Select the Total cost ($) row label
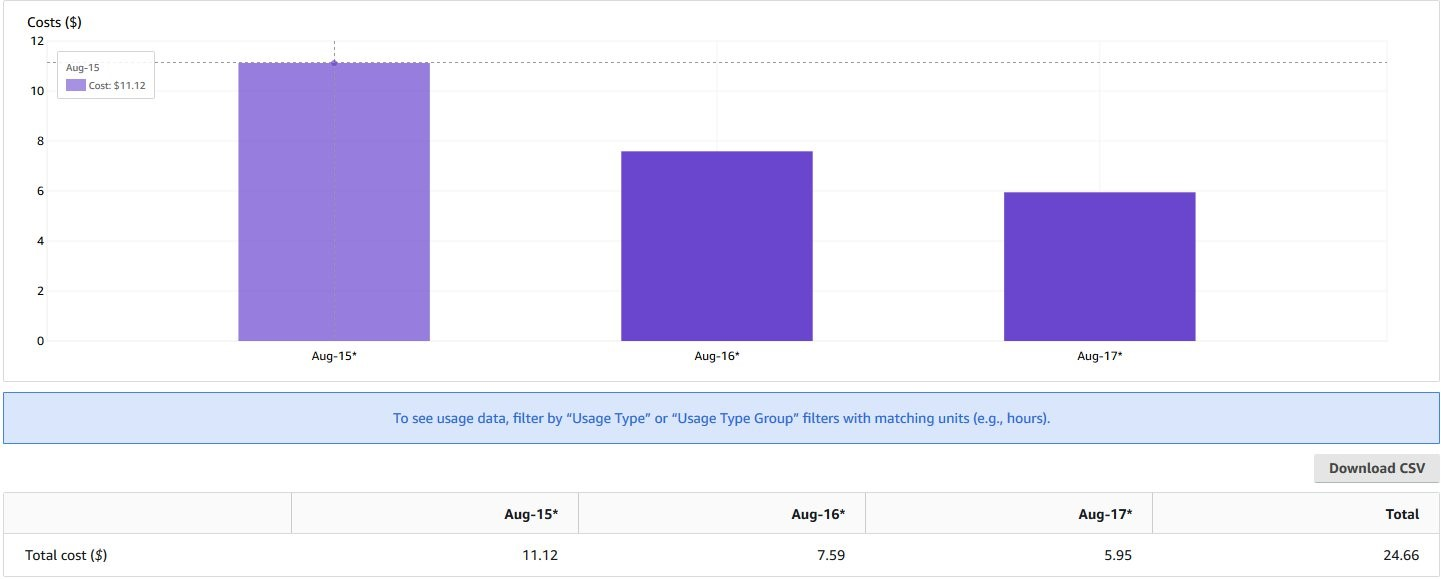This screenshot has height=579, width=1441. point(66,555)
